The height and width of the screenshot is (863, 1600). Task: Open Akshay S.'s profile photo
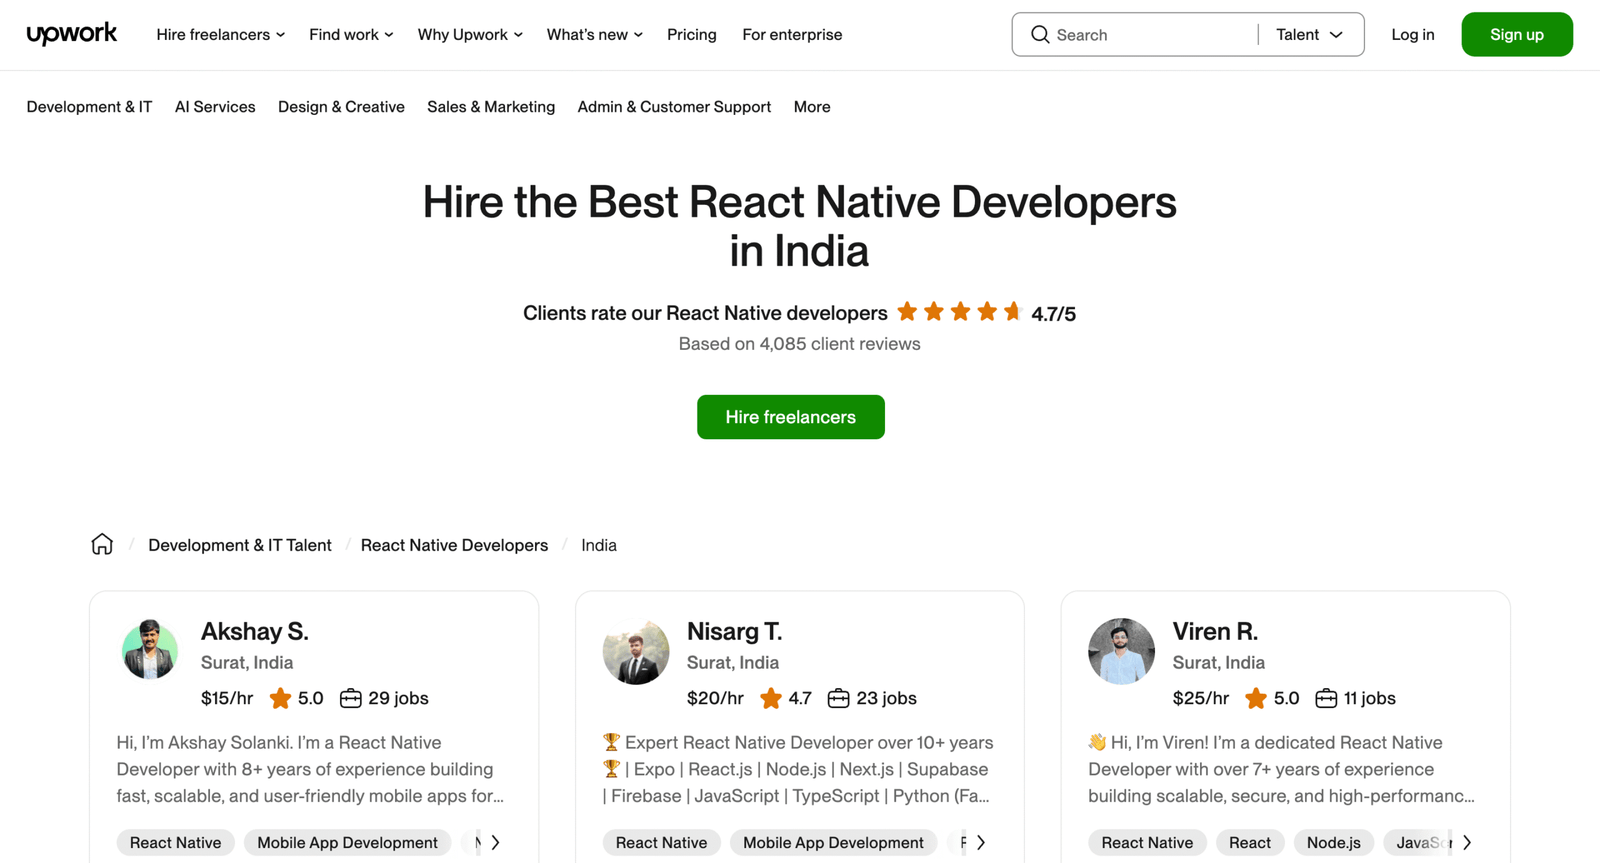coord(150,650)
